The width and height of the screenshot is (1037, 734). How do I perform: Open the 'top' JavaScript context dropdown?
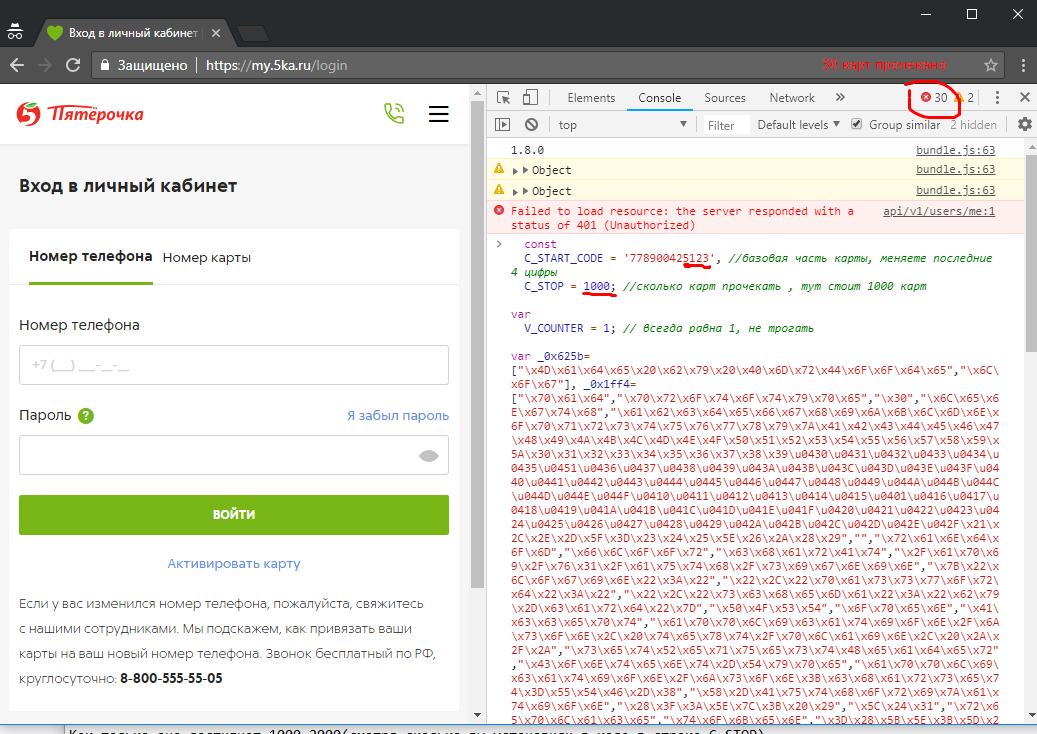(622, 124)
